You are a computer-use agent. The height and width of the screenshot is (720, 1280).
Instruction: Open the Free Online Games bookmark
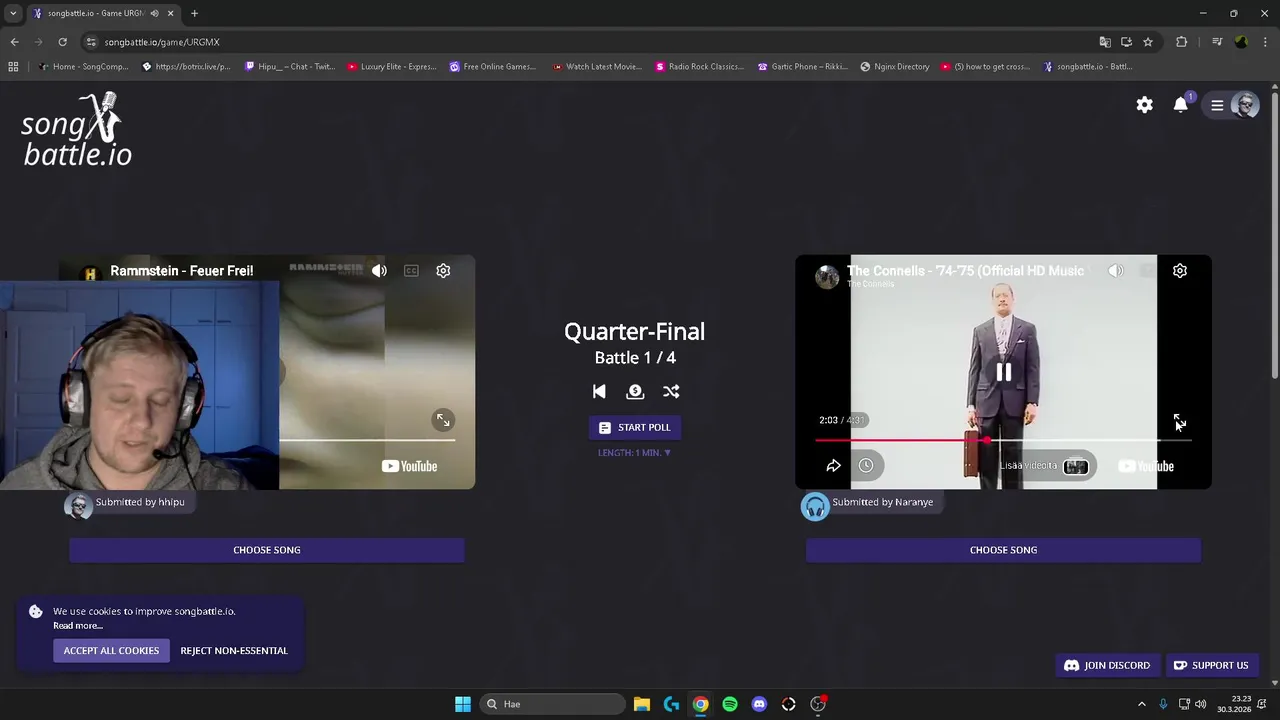click(x=493, y=67)
